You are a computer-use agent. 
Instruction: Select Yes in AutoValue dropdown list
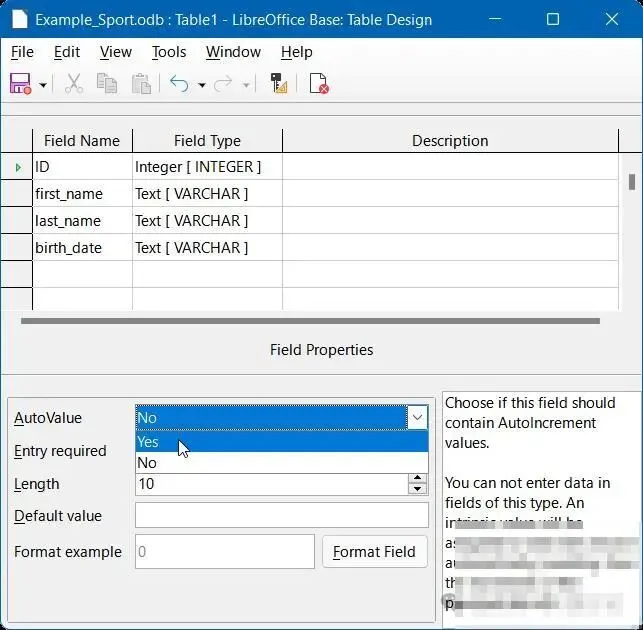pyautogui.click(x=282, y=442)
